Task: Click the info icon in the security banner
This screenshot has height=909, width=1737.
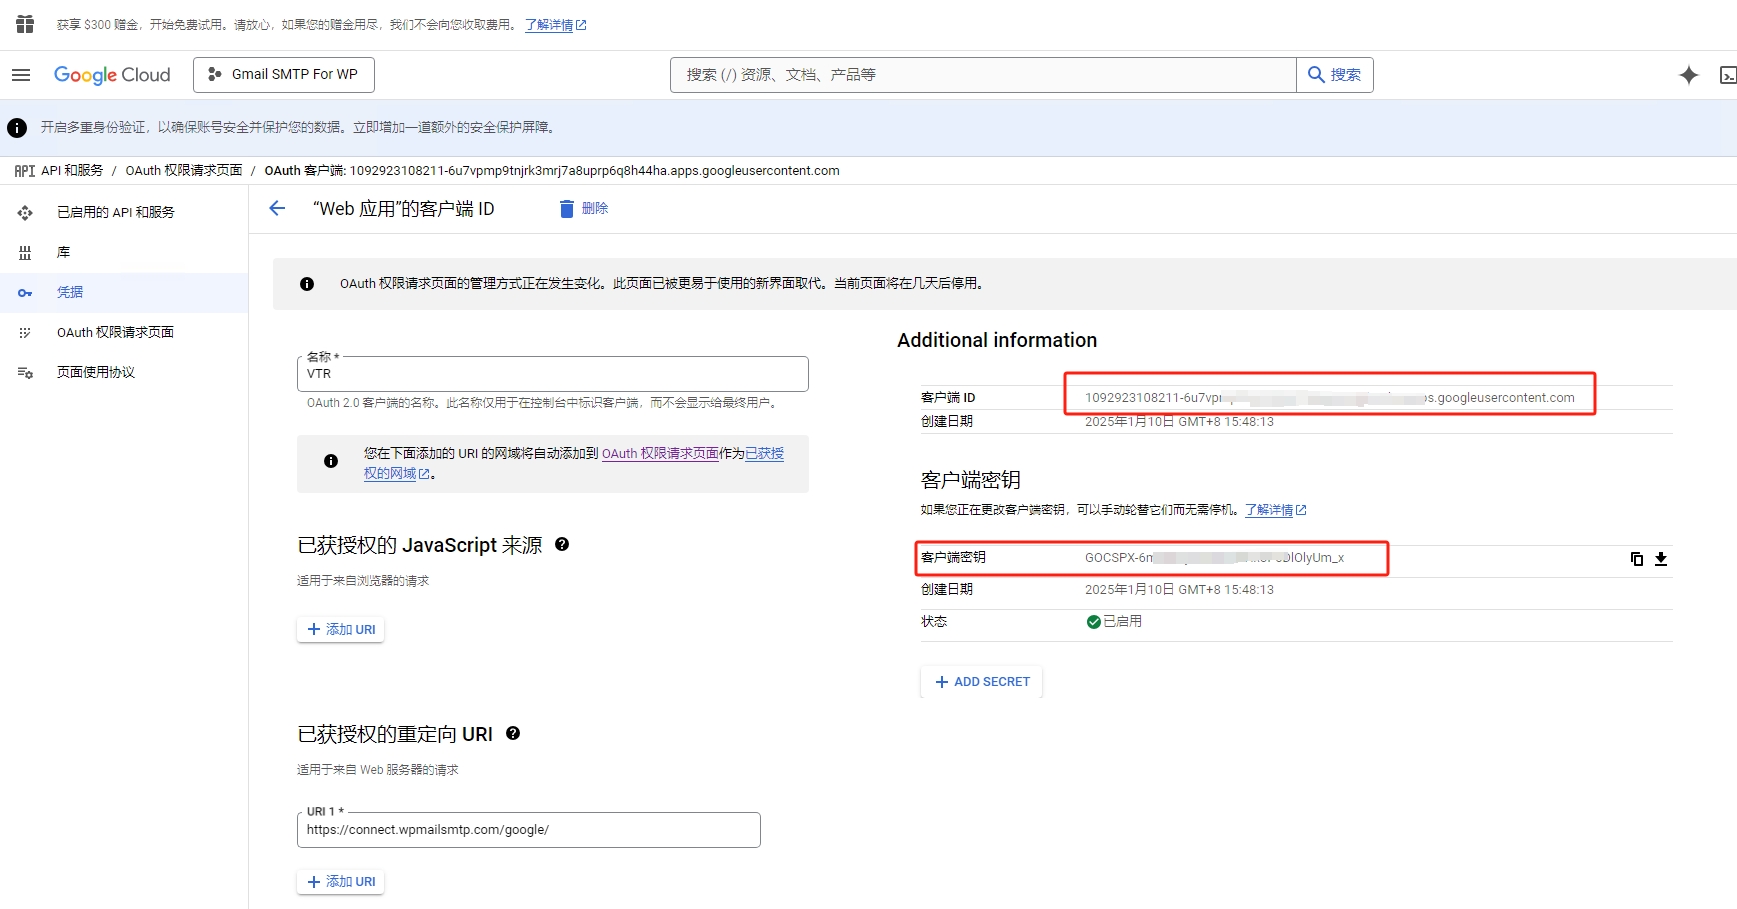Action: (17, 128)
